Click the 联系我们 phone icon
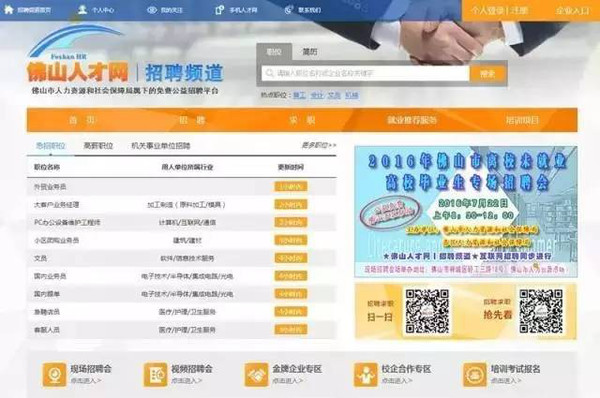Image resolution: width=600 pixels, height=398 pixels. 289,10
